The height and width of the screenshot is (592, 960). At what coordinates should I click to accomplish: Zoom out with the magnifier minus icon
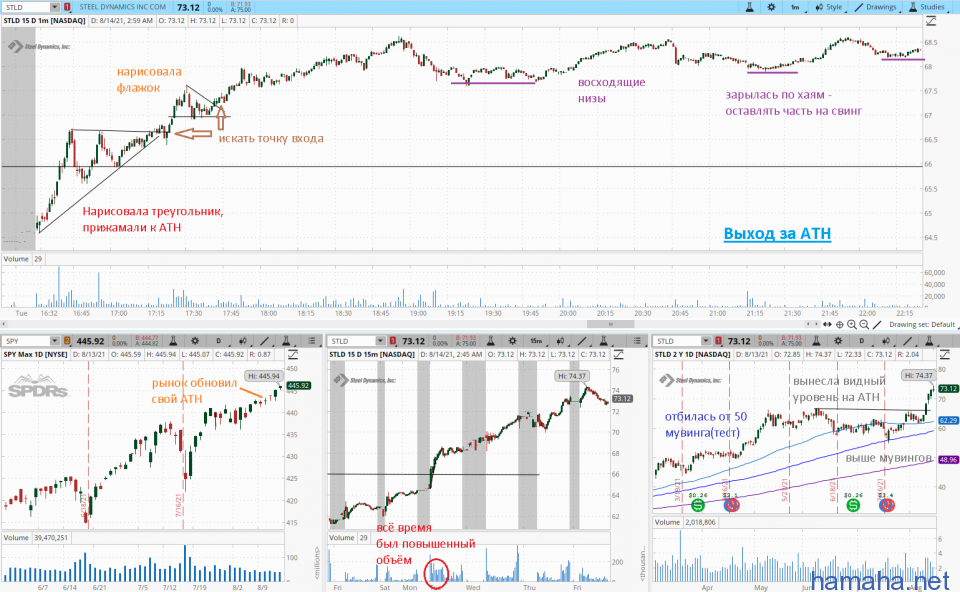[x=864, y=324]
